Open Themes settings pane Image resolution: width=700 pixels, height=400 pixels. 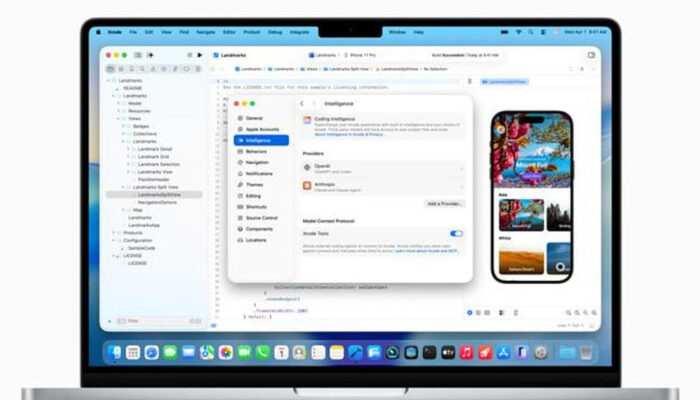point(261,185)
